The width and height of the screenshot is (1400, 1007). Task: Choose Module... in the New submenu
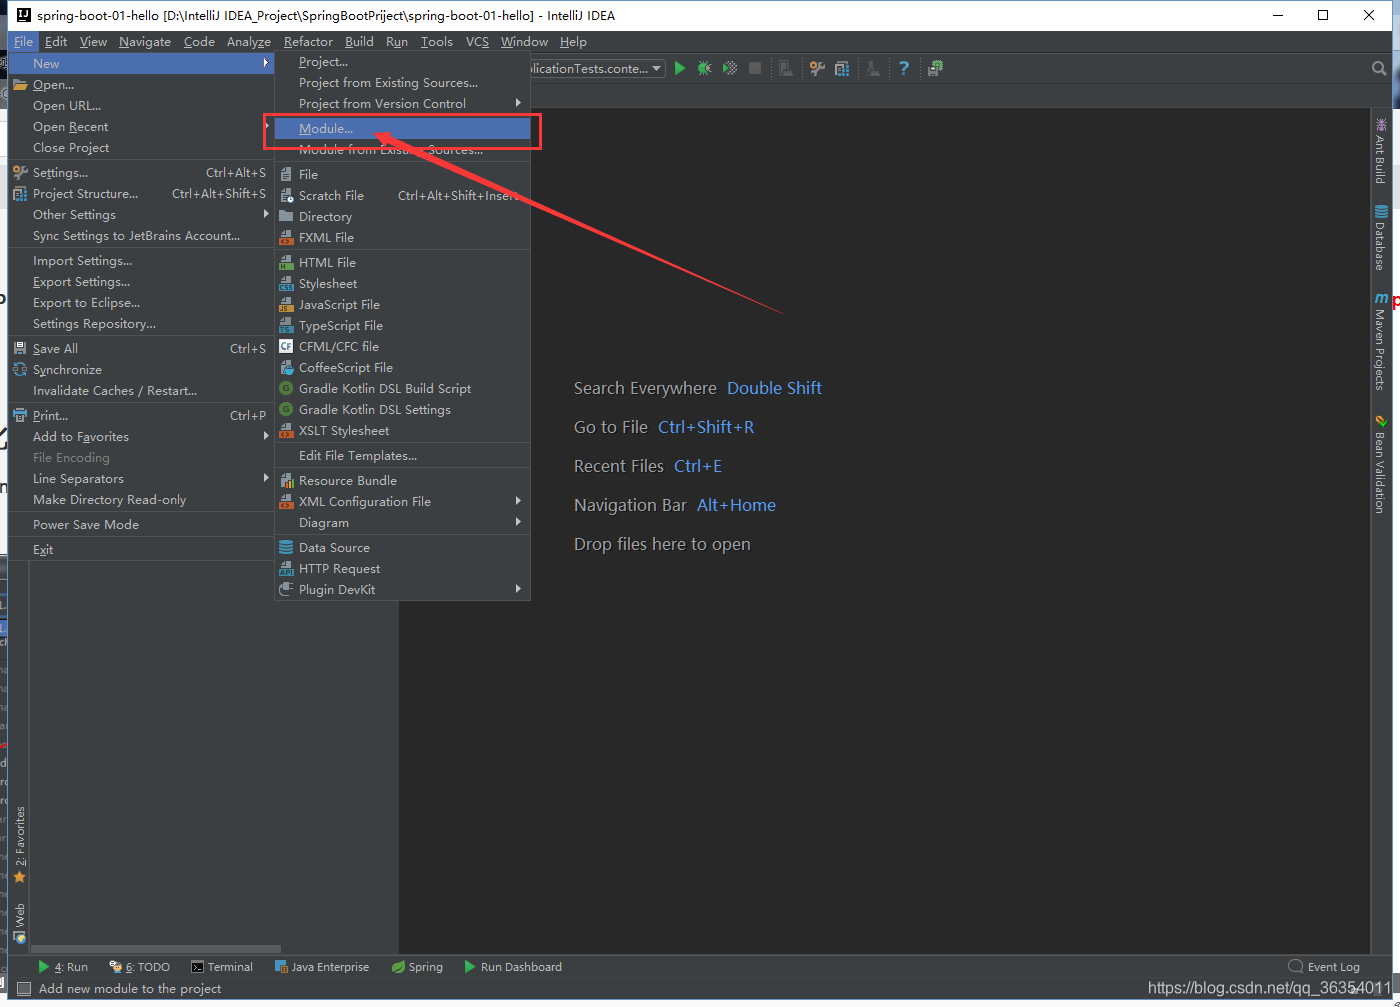click(403, 128)
